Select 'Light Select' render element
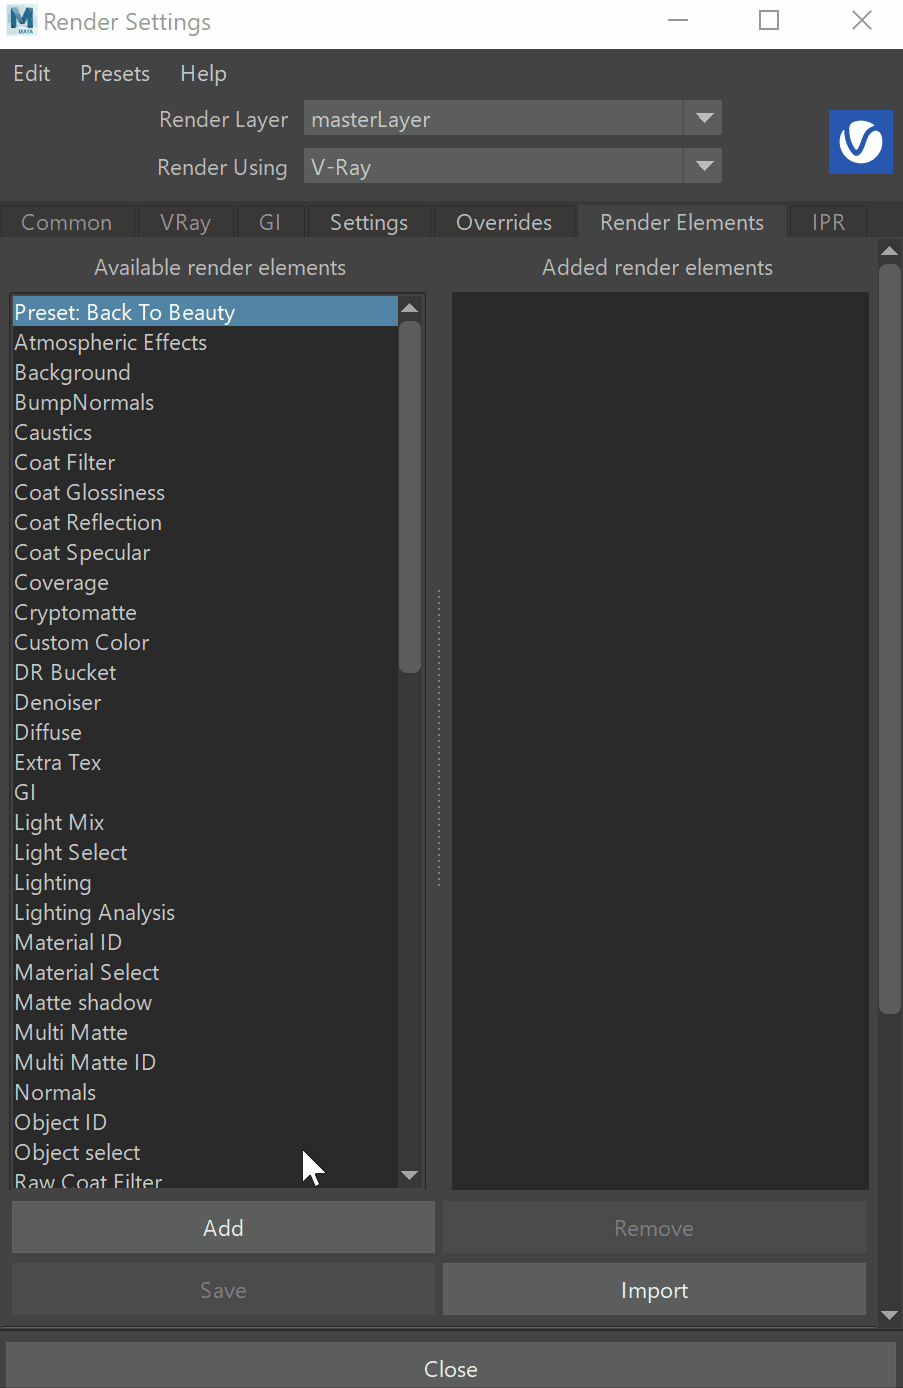 [205, 852]
